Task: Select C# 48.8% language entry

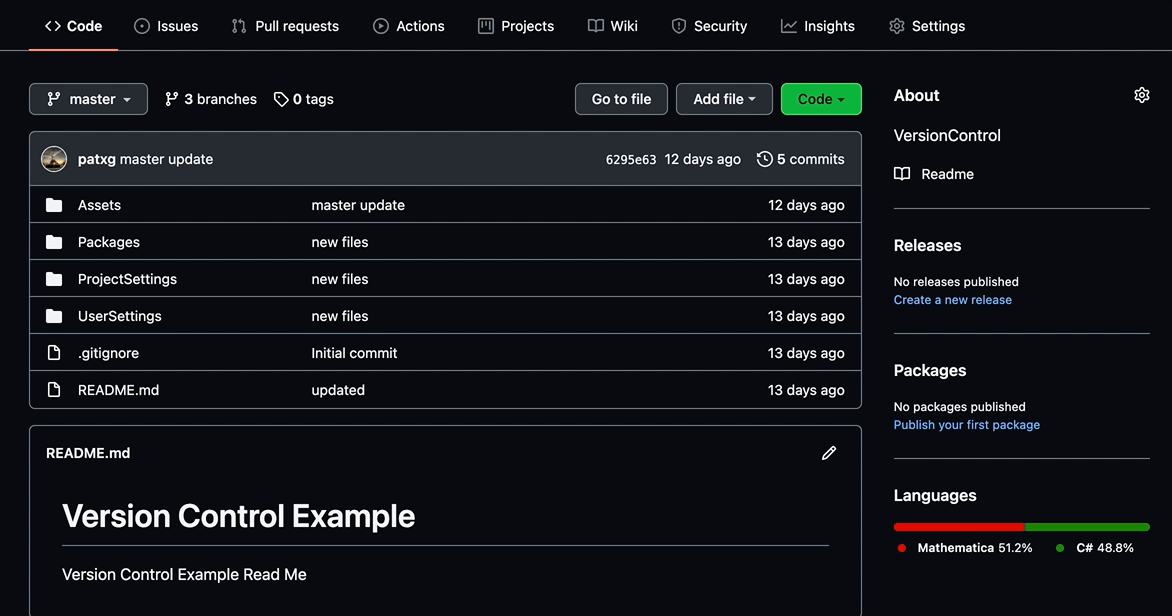Action: click(x=1094, y=548)
